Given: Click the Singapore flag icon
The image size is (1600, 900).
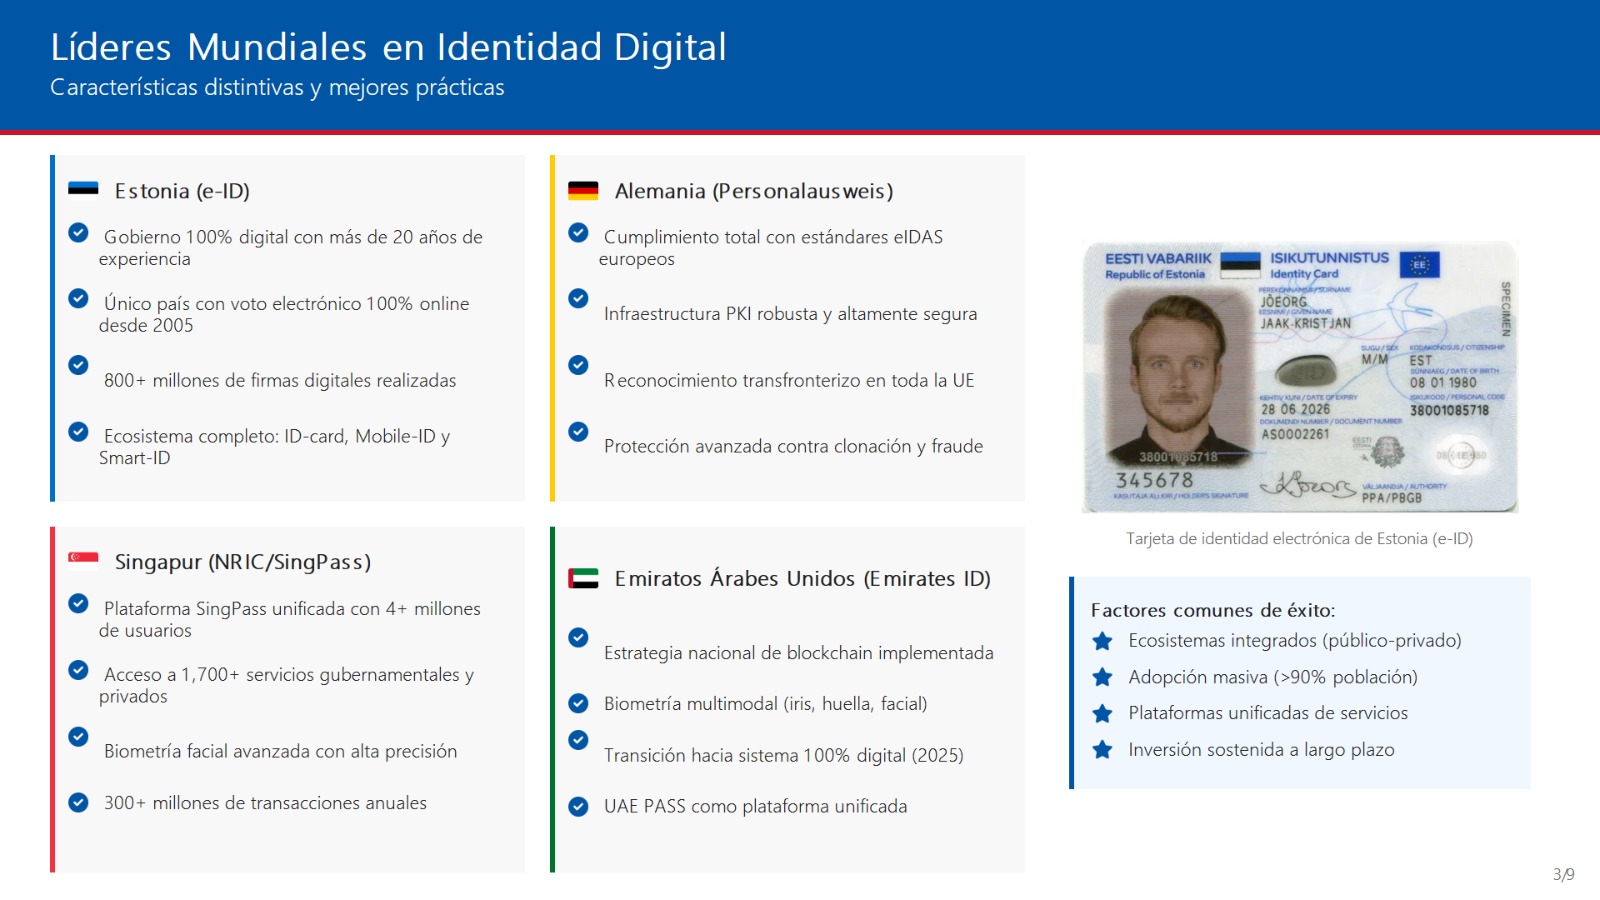Looking at the screenshot, I should [x=83, y=558].
